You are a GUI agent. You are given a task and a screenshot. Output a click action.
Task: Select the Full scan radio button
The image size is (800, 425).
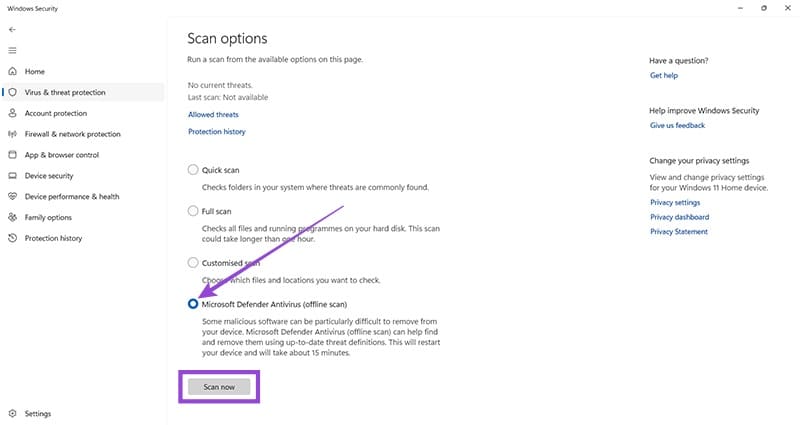[x=193, y=211]
